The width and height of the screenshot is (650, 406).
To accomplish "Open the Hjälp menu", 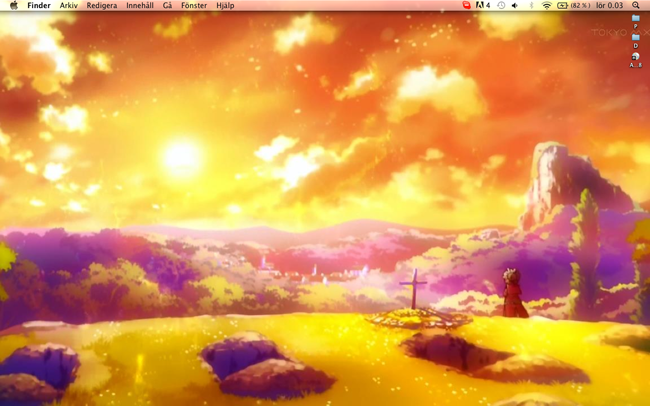I will 225,5.
